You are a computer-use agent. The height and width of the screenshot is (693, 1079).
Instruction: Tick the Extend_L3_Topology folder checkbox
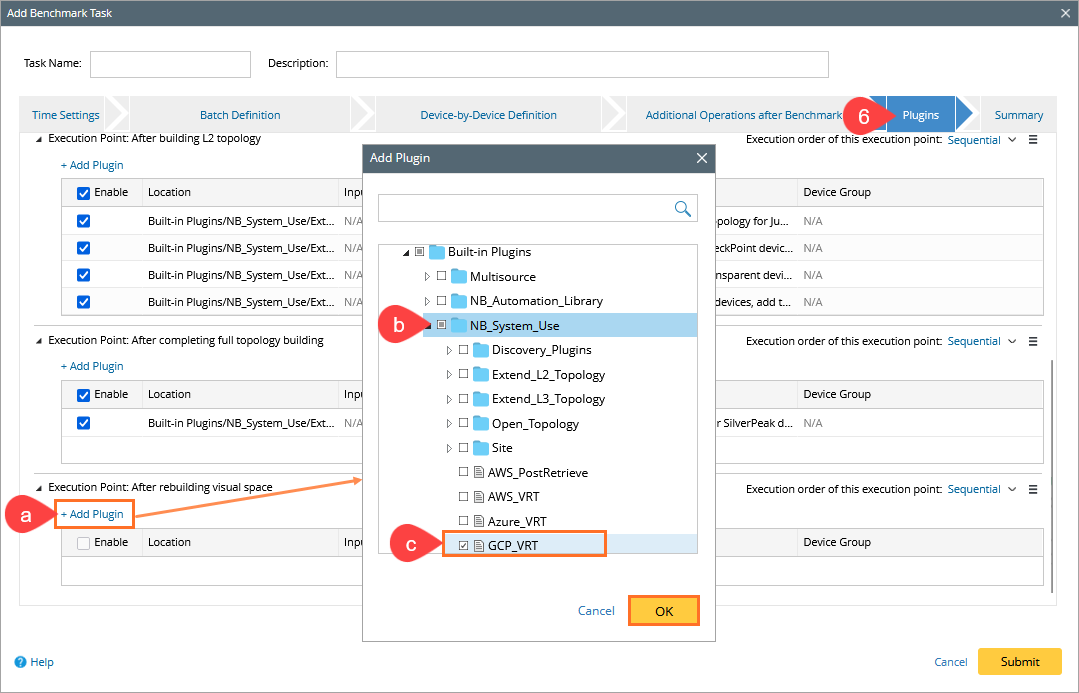pyautogui.click(x=463, y=399)
